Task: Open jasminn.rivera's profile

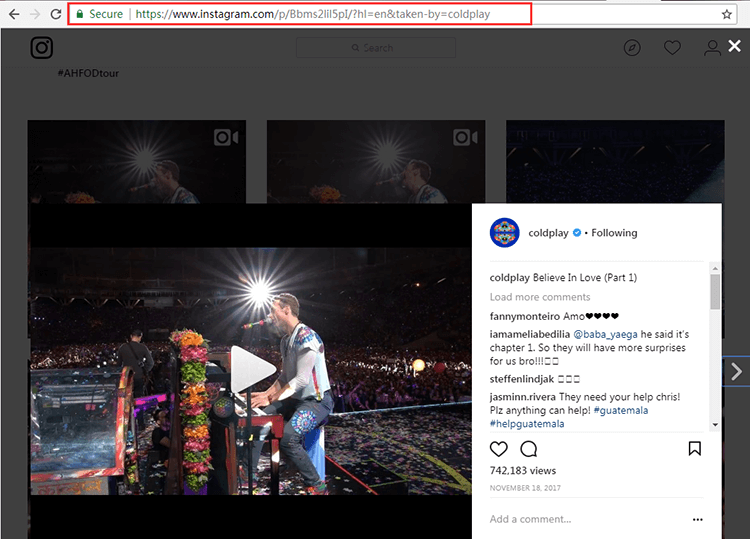Action: [x=523, y=397]
